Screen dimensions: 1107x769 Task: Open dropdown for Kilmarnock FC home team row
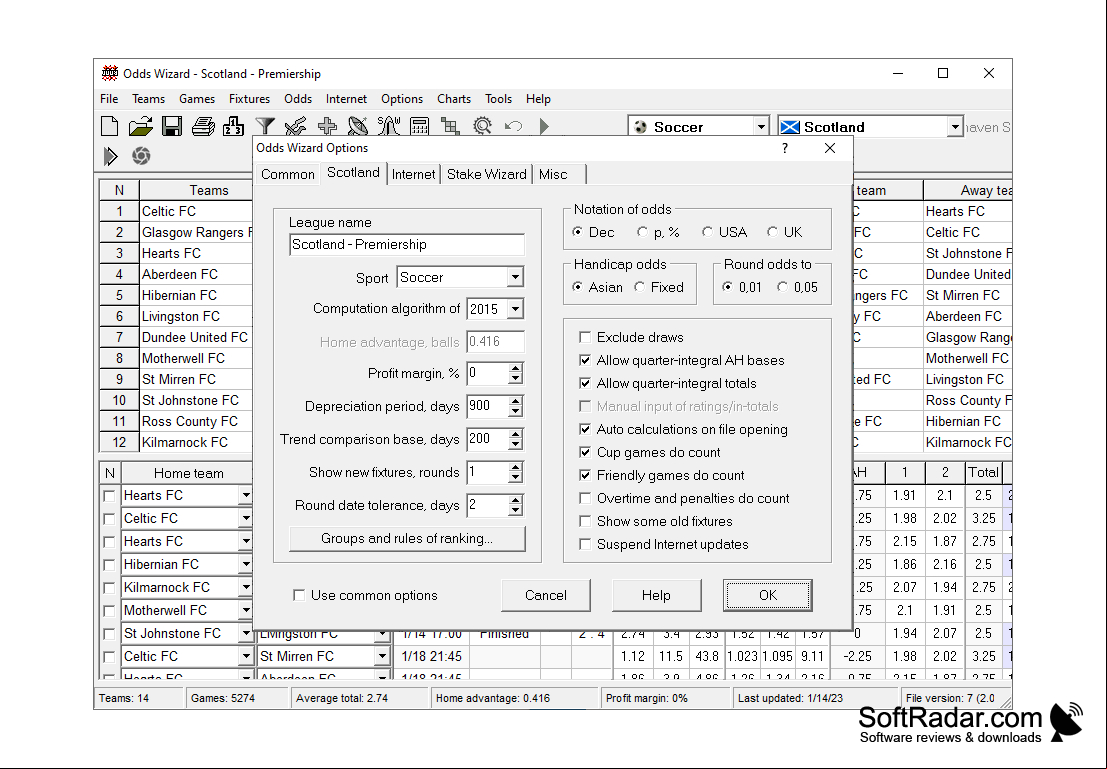point(246,588)
